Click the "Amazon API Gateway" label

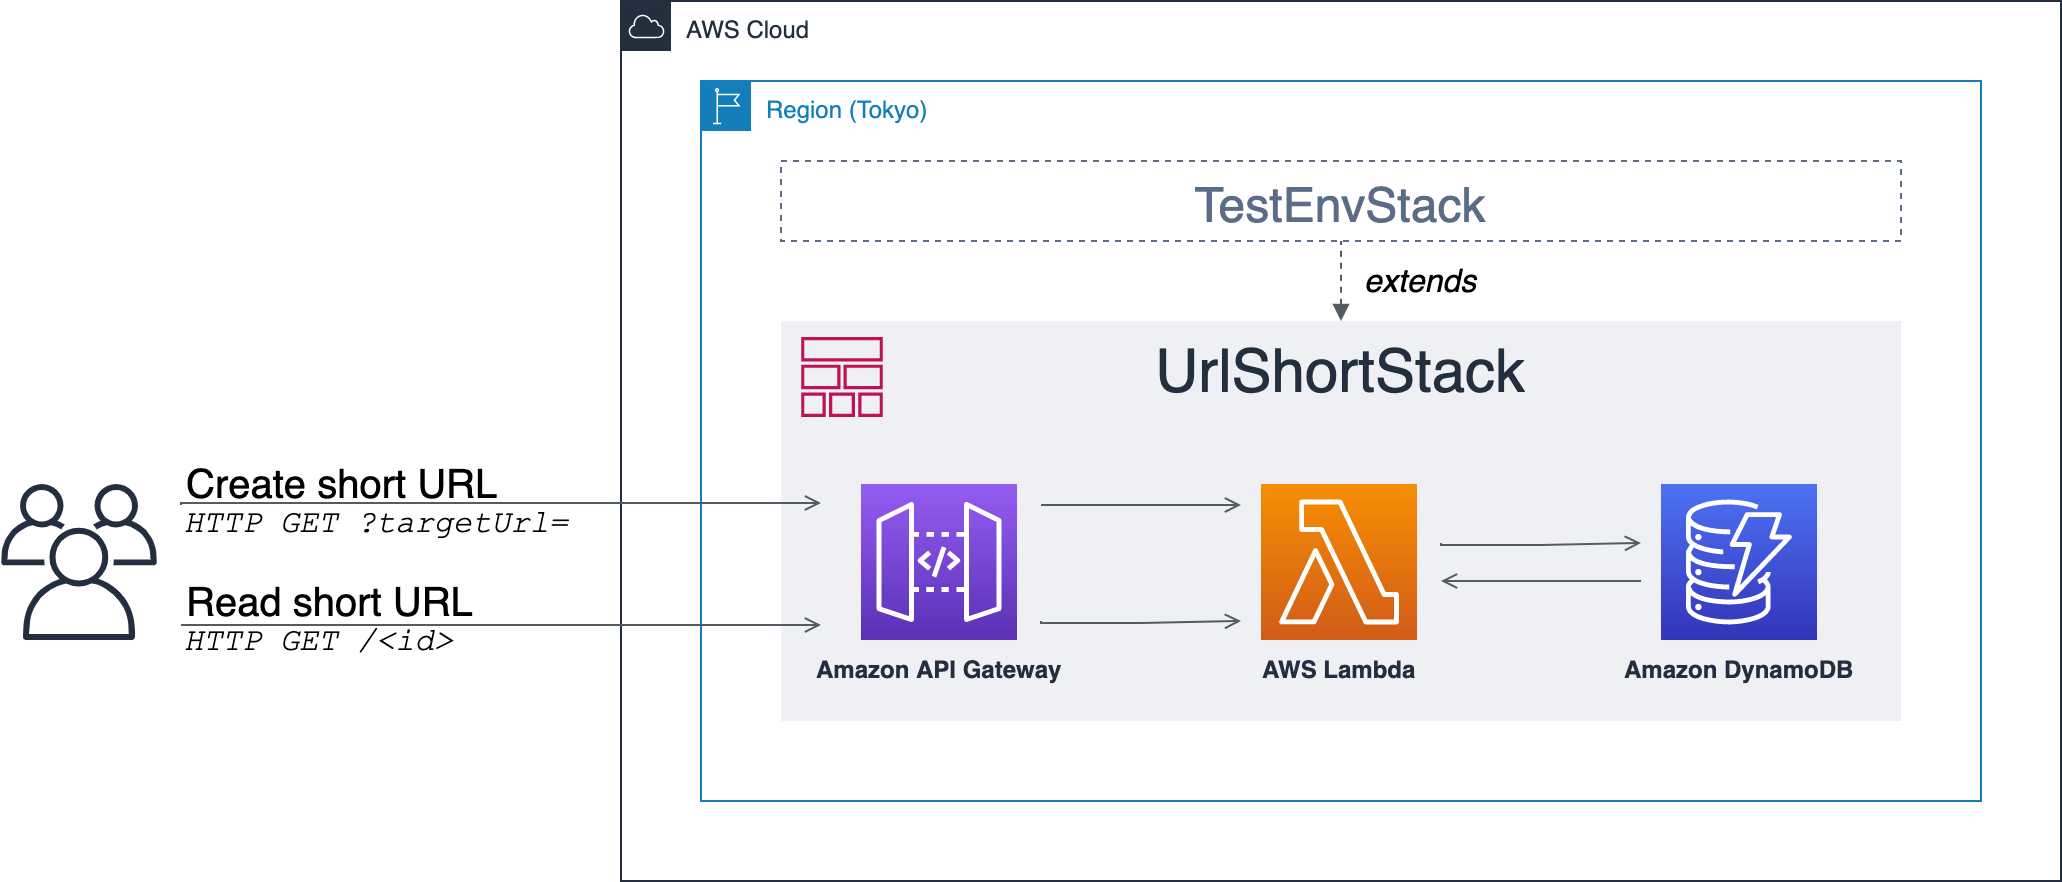[x=938, y=670]
